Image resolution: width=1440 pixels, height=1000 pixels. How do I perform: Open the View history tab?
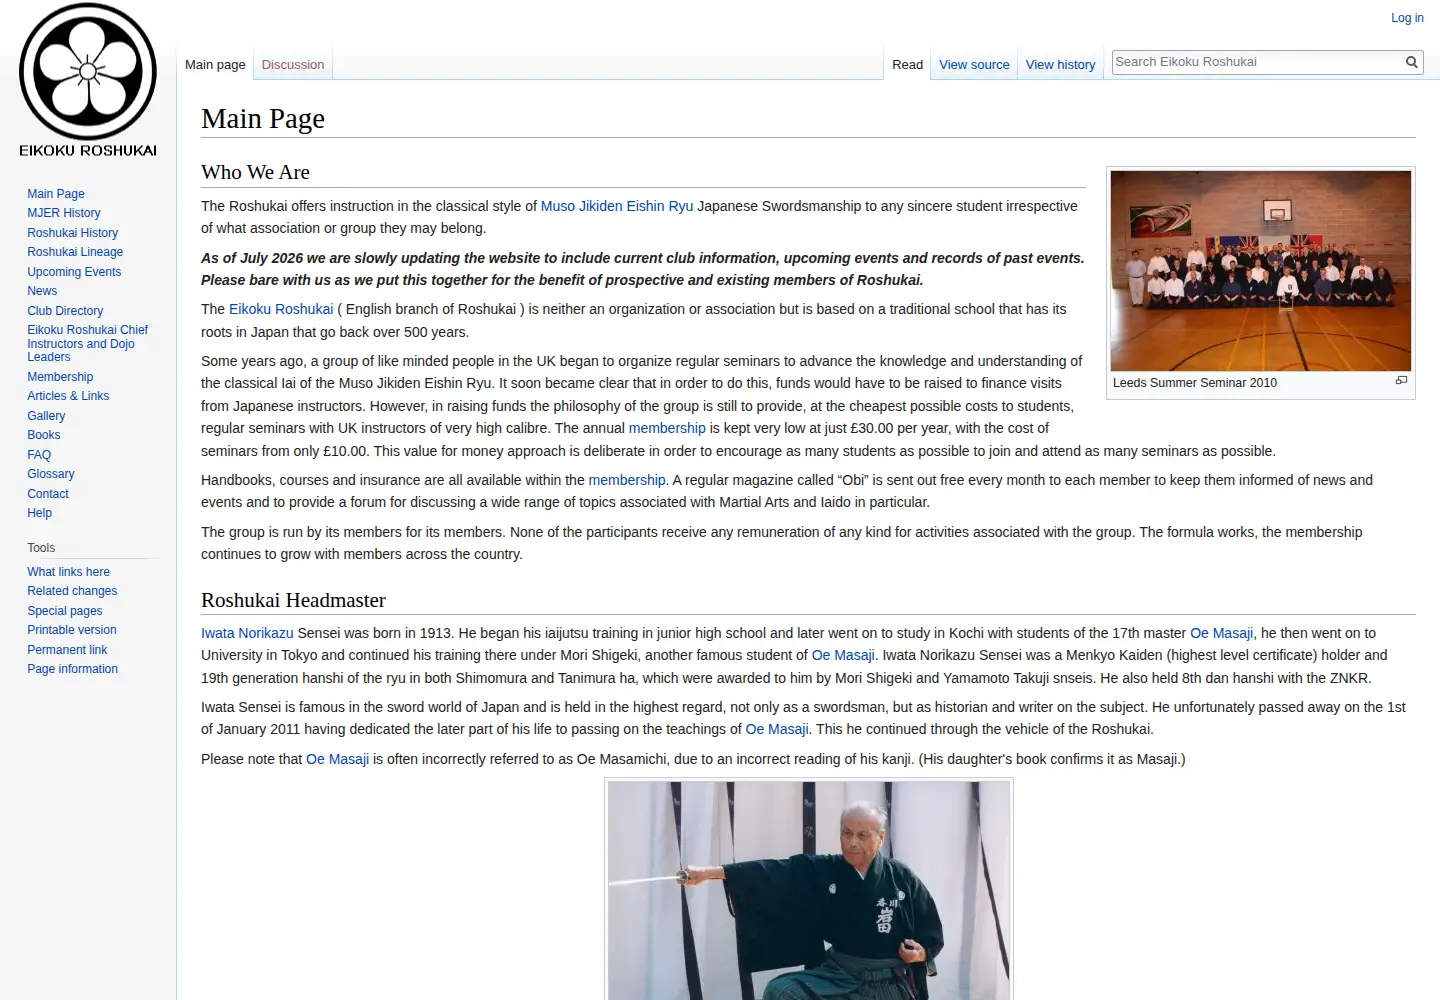click(x=1060, y=65)
